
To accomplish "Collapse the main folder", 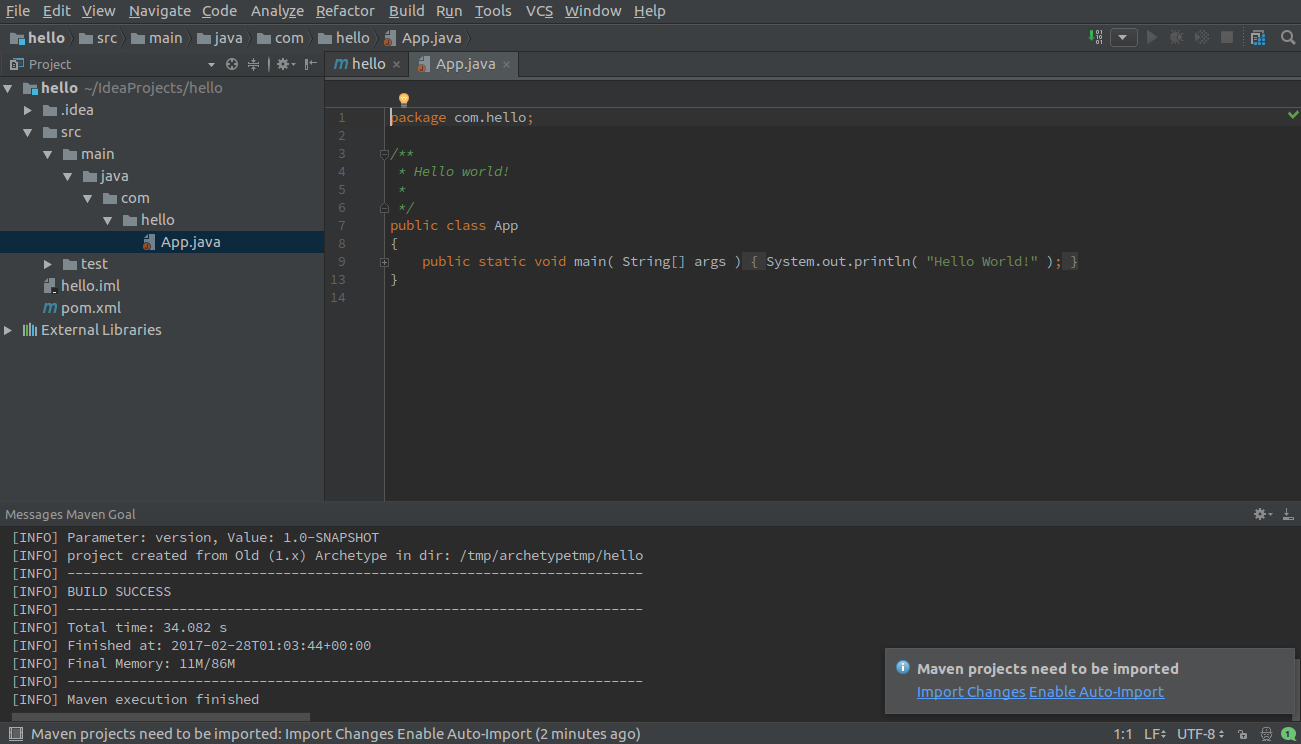I will tap(48, 154).
